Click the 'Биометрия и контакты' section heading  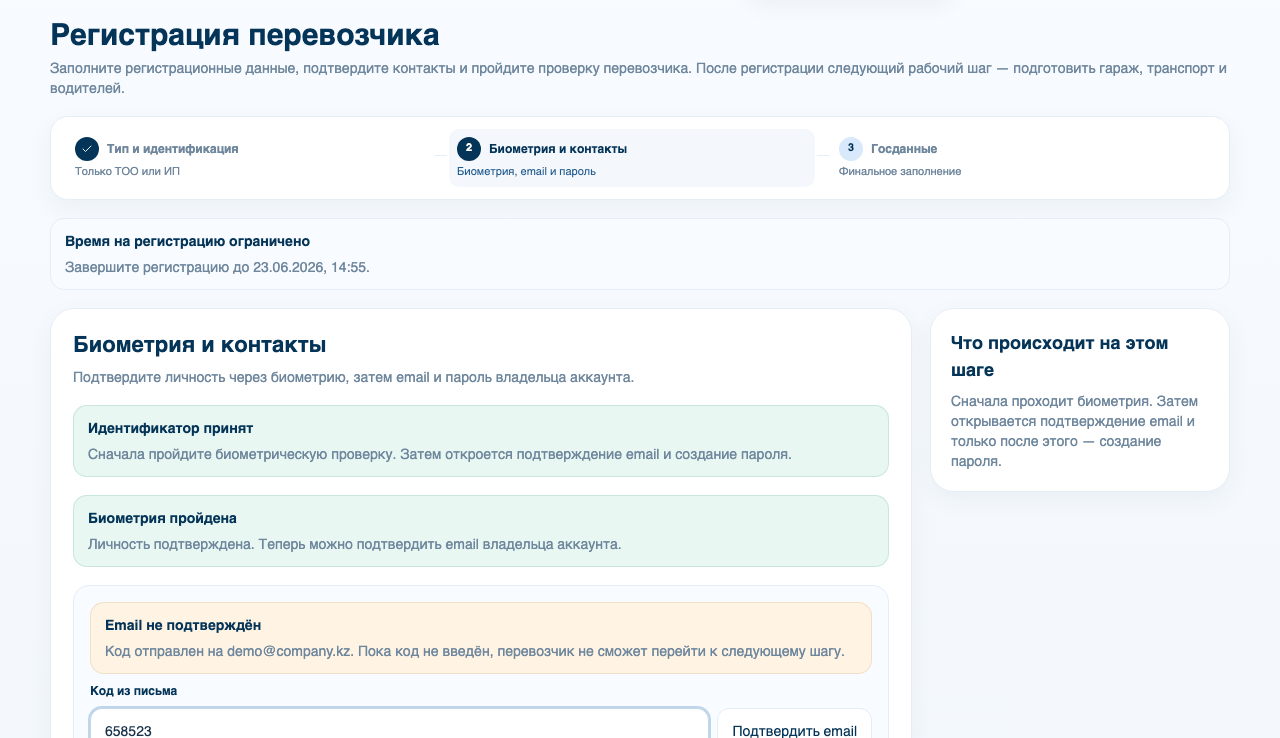point(200,345)
